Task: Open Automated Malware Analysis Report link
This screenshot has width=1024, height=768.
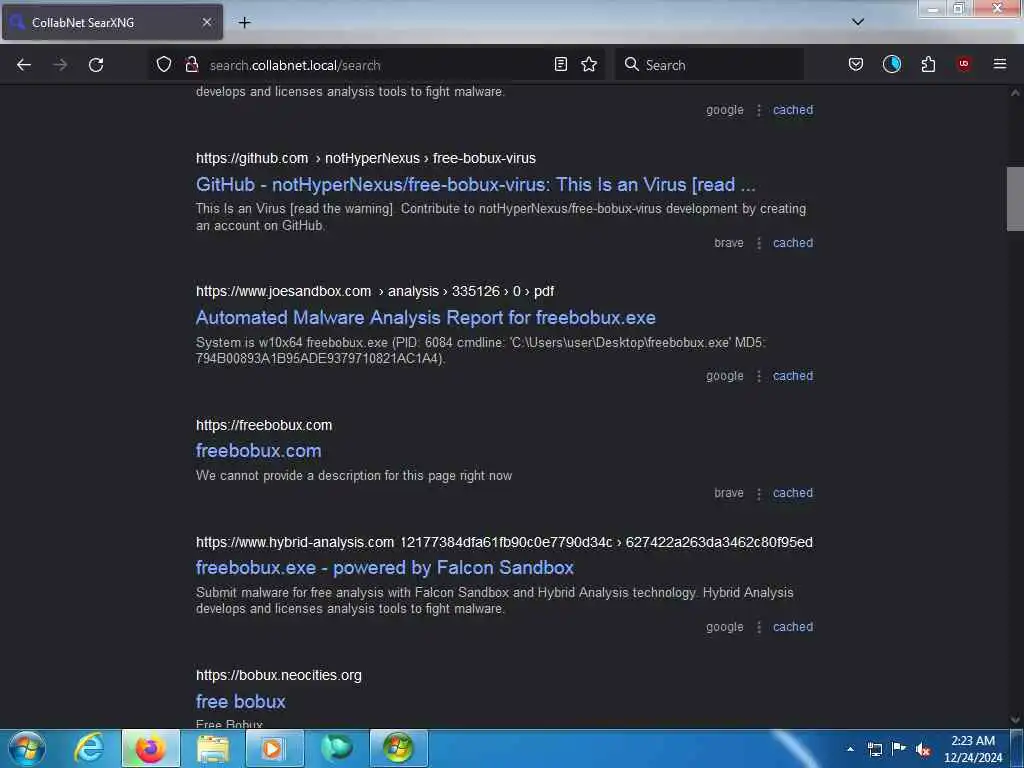Action: [426, 317]
